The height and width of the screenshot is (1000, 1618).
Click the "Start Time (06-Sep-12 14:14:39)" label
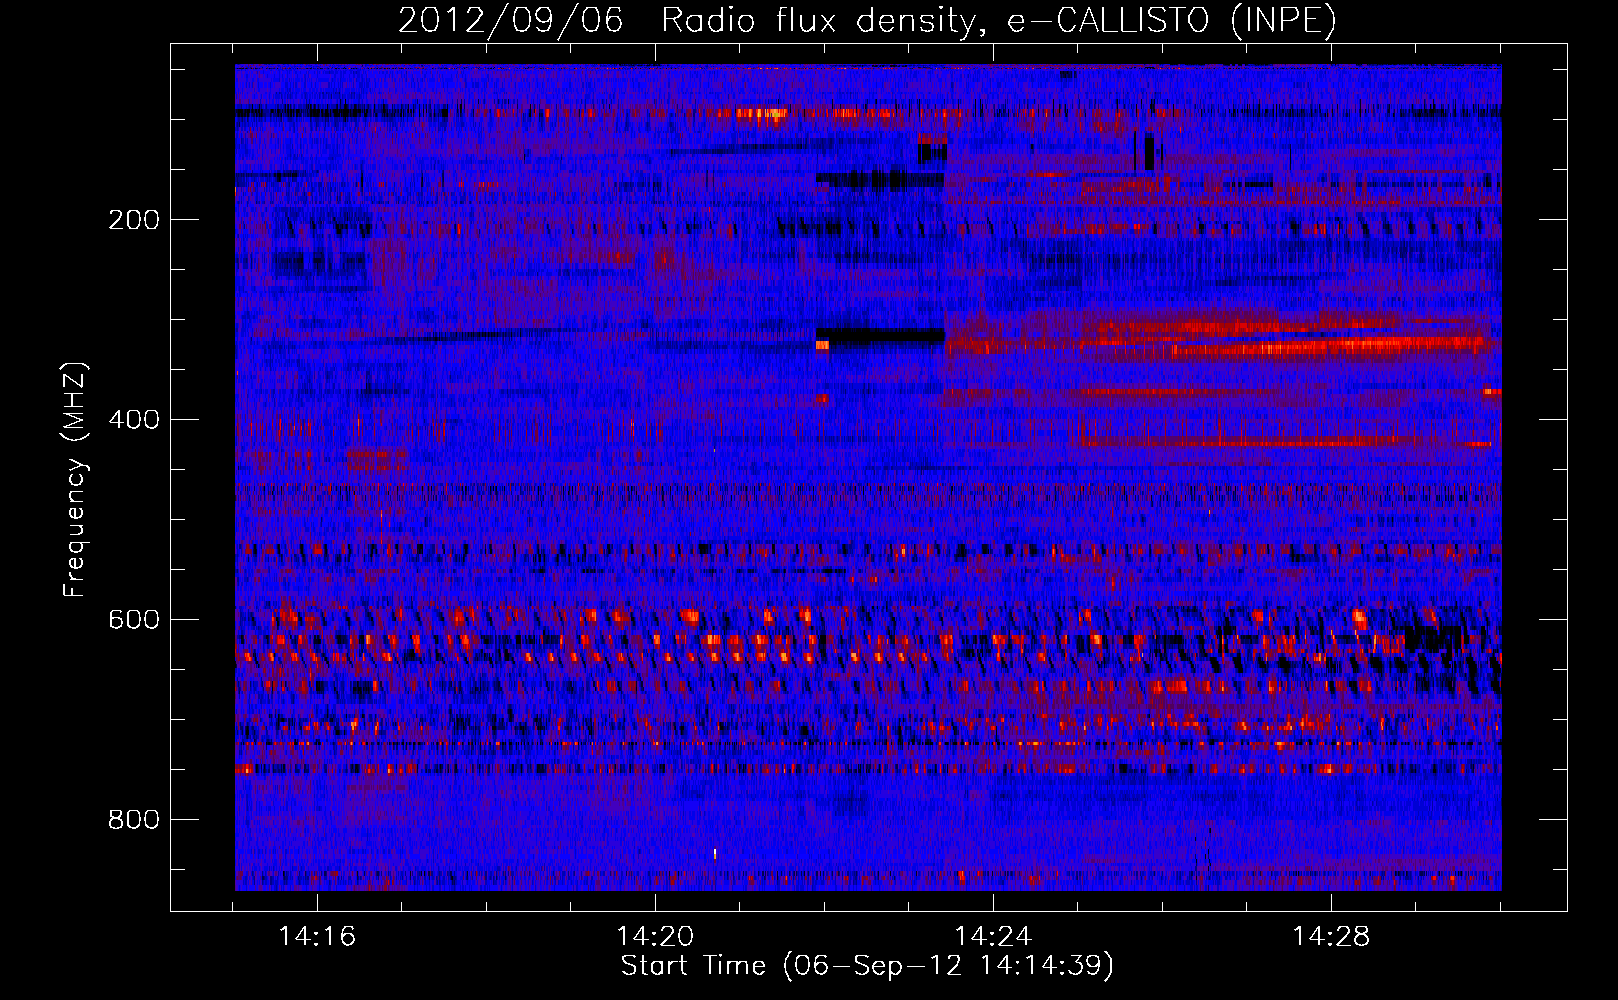click(867, 966)
